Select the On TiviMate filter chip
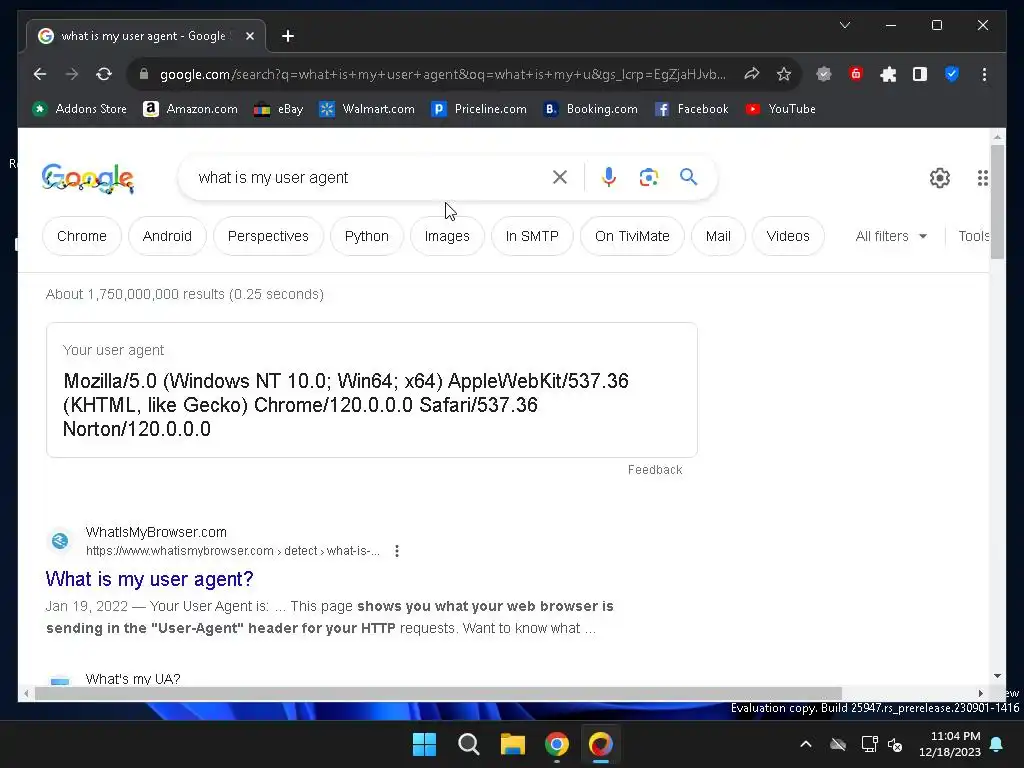The image size is (1024, 768). pyautogui.click(x=632, y=236)
